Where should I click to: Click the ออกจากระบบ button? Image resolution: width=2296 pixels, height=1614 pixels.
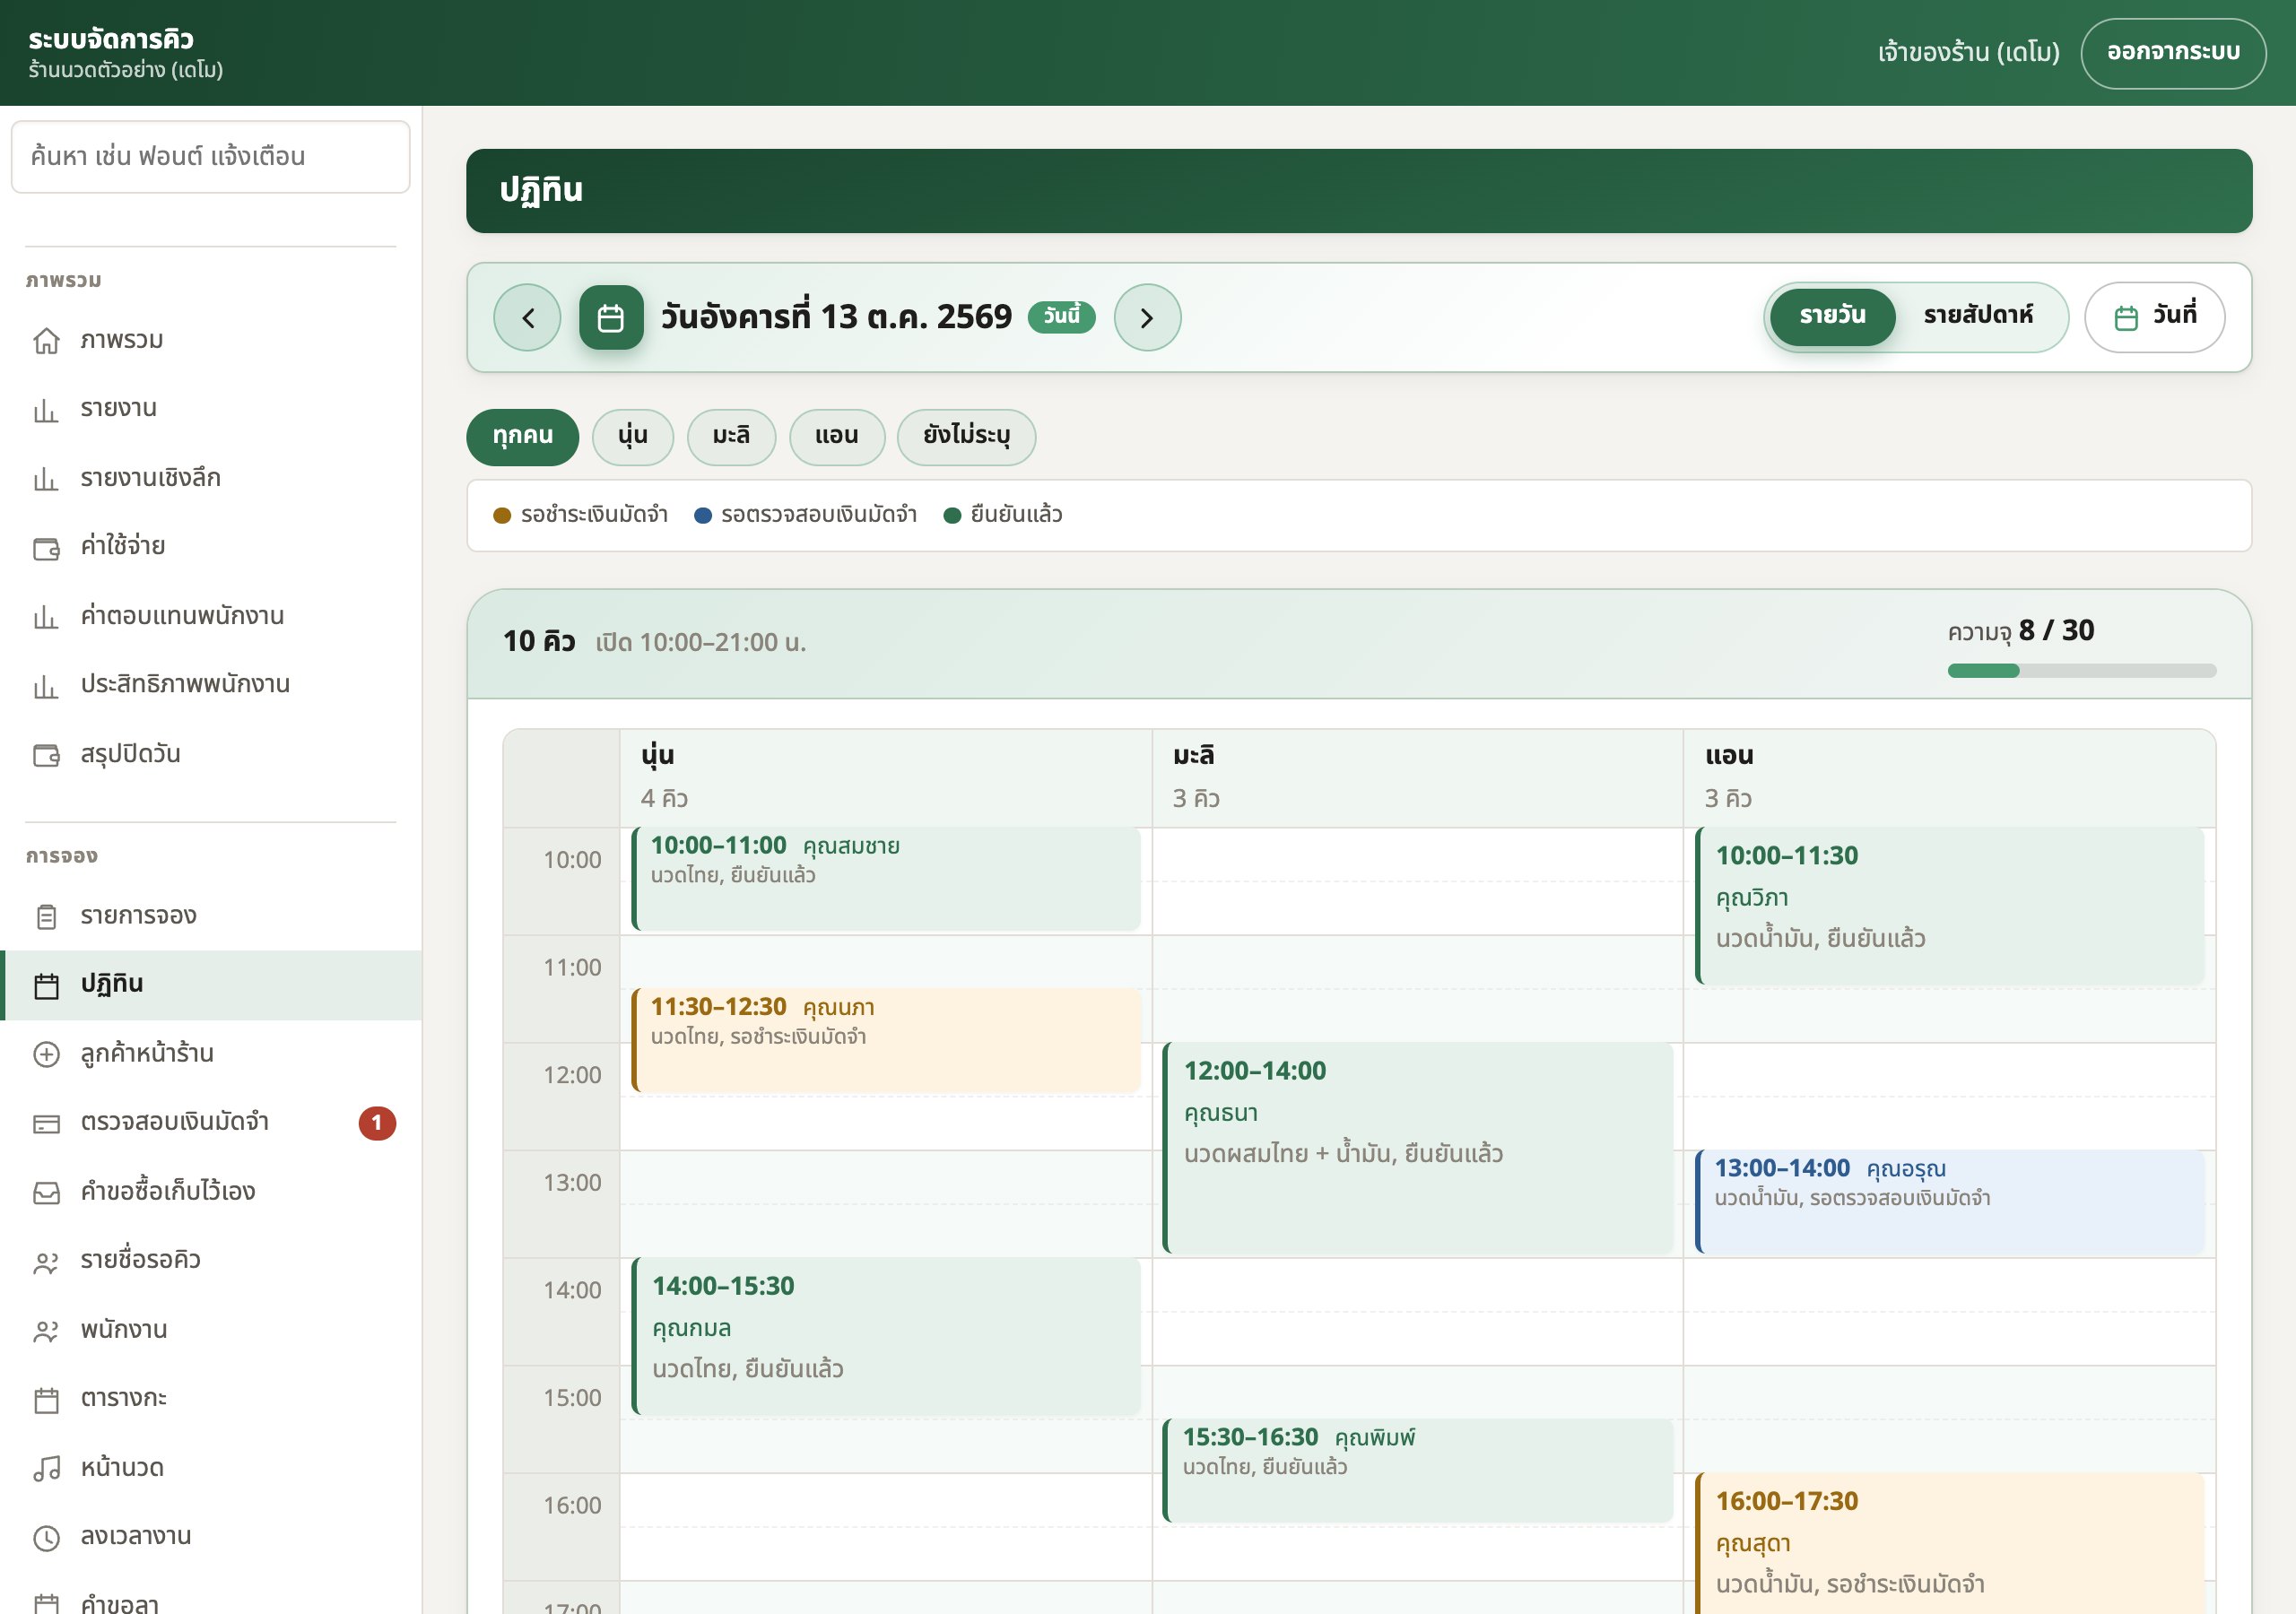(2173, 53)
